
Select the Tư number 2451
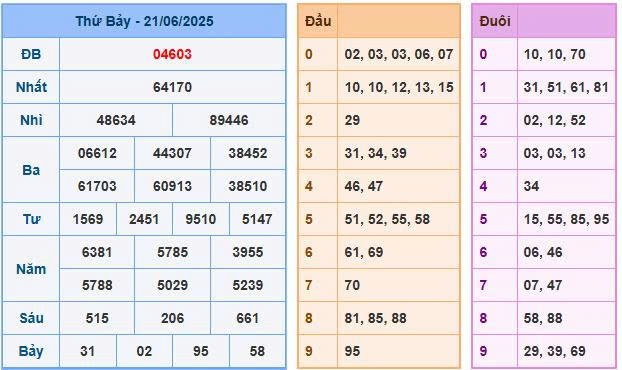click(144, 219)
